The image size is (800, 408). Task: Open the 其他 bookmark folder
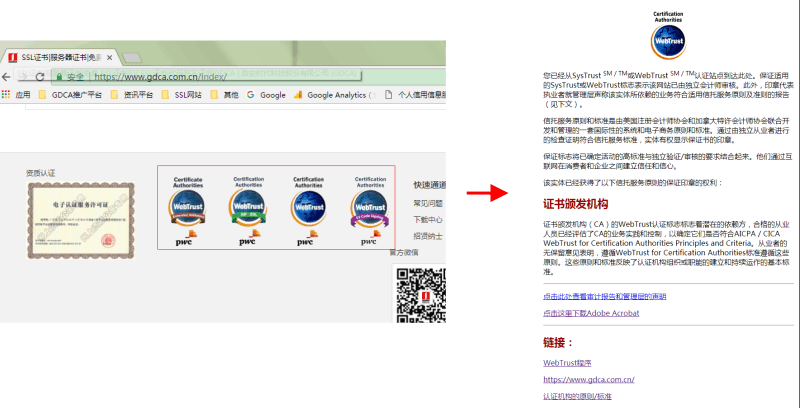pos(224,95)
